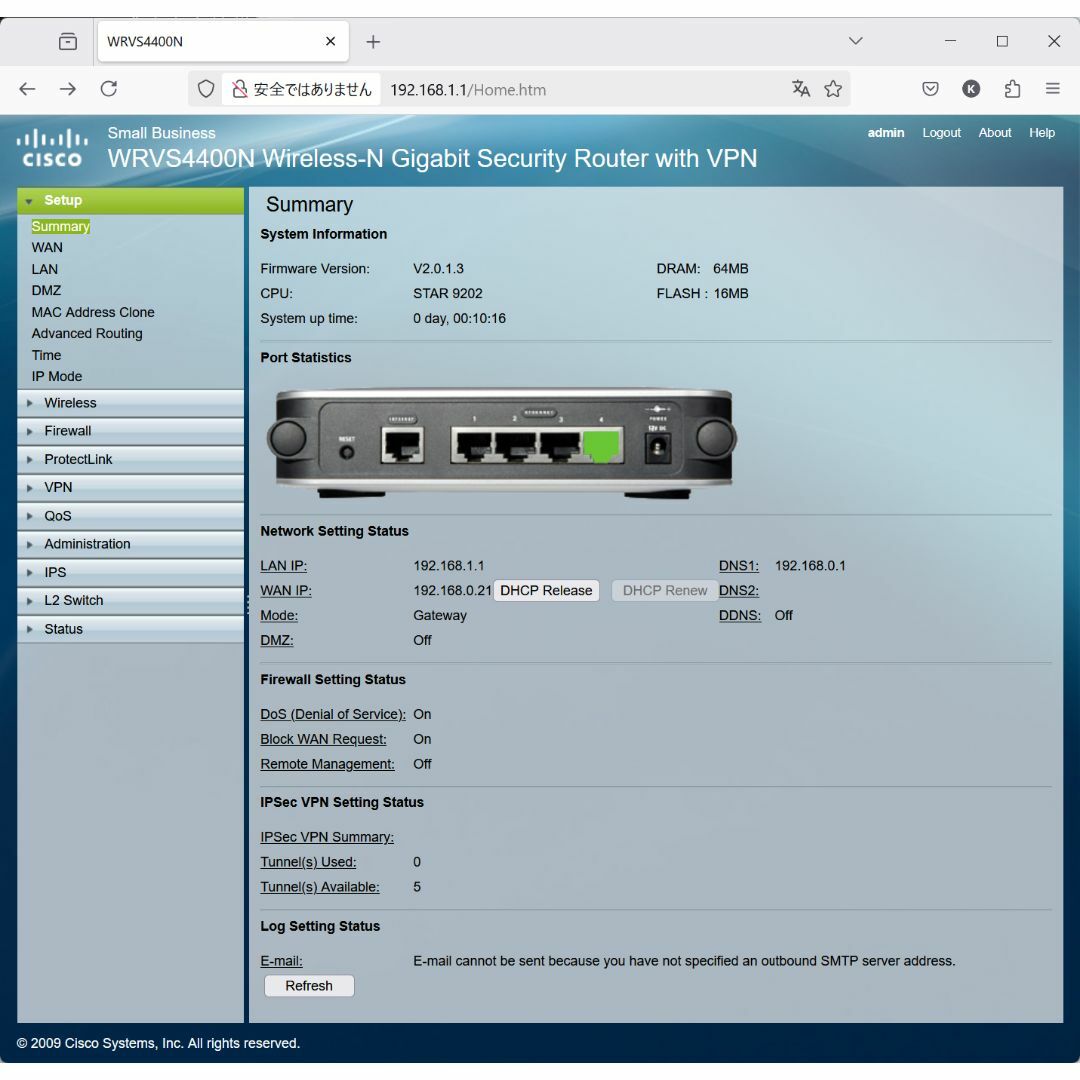The image size is (1080, 1080).
Task: Click the green LAN port 4 on router image
Action: pos(603,445)
